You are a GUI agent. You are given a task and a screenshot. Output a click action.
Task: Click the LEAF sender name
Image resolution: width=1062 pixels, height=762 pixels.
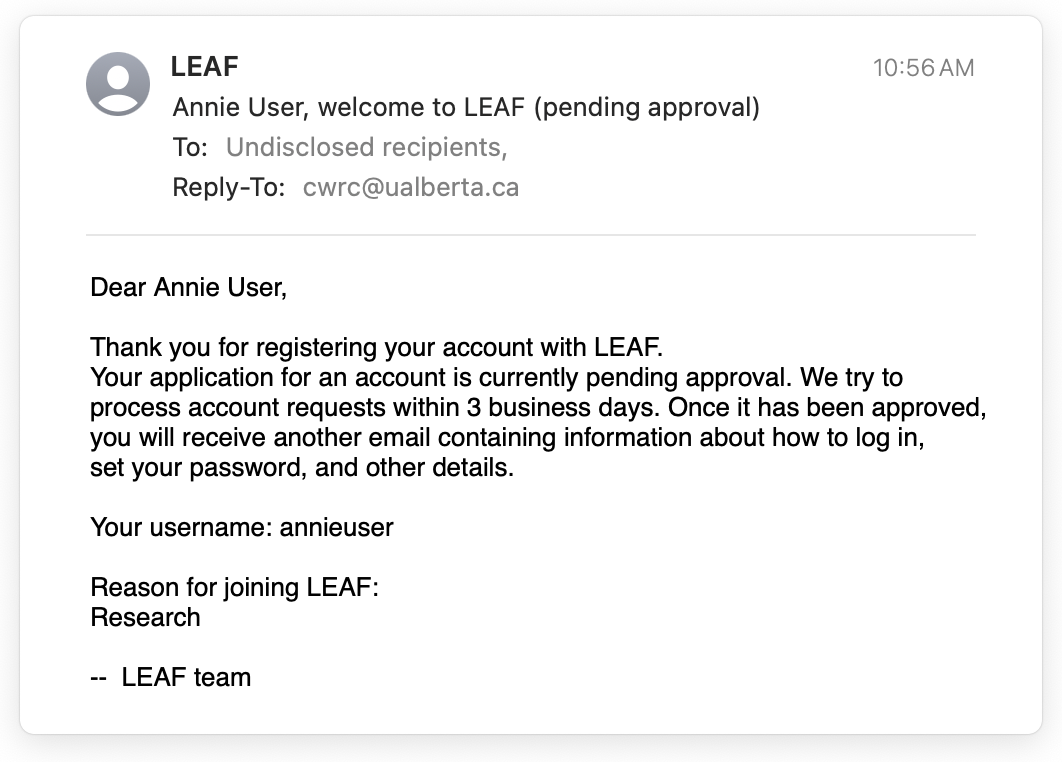tap(204, 67)
